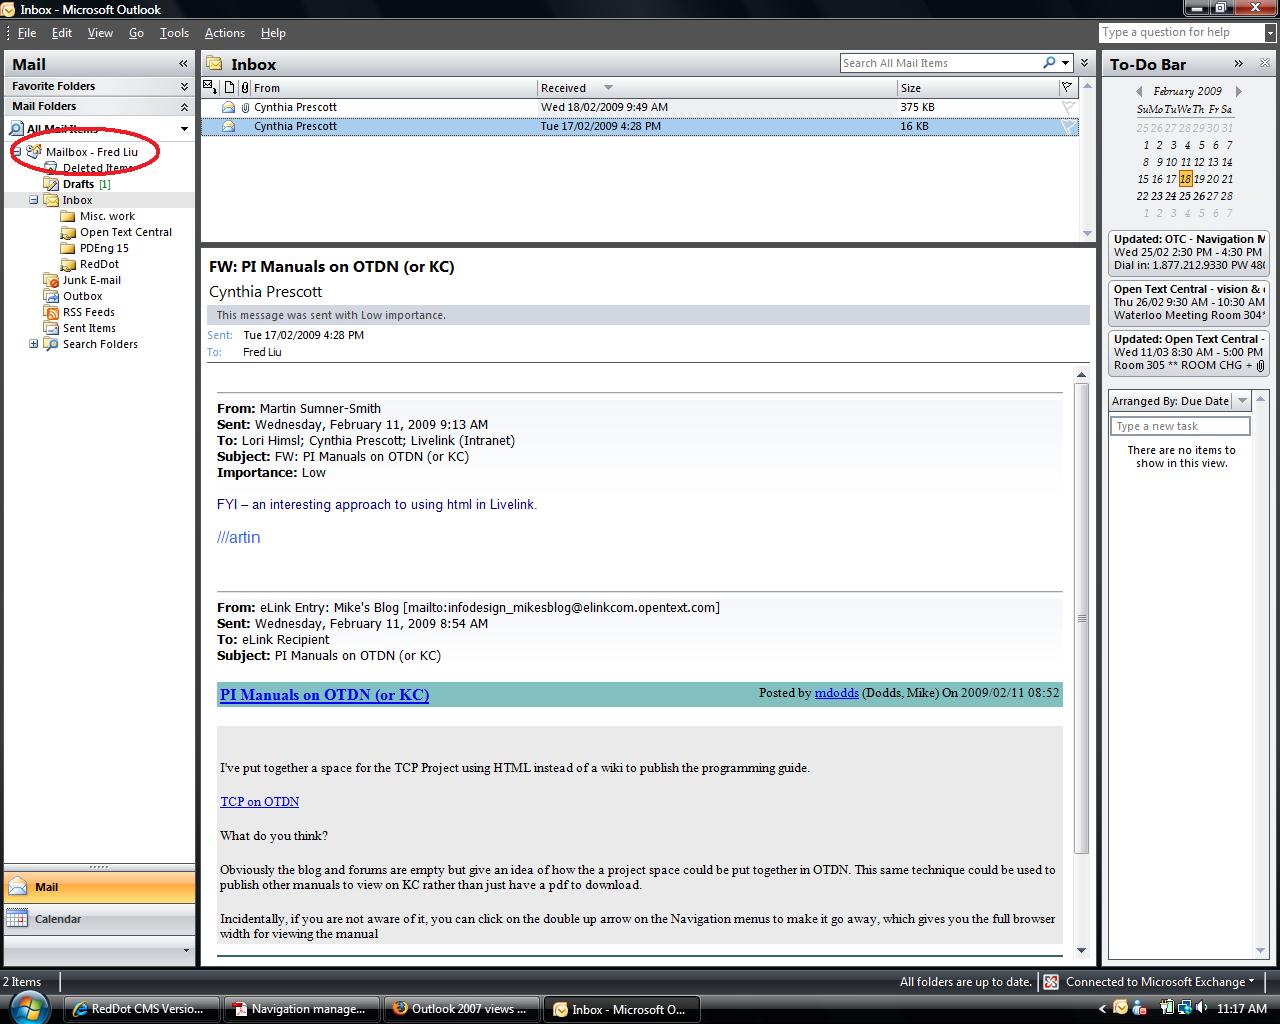Collapse the Inbox folder tree
Screen dimensions: 1280x1024
pos(33,200)
